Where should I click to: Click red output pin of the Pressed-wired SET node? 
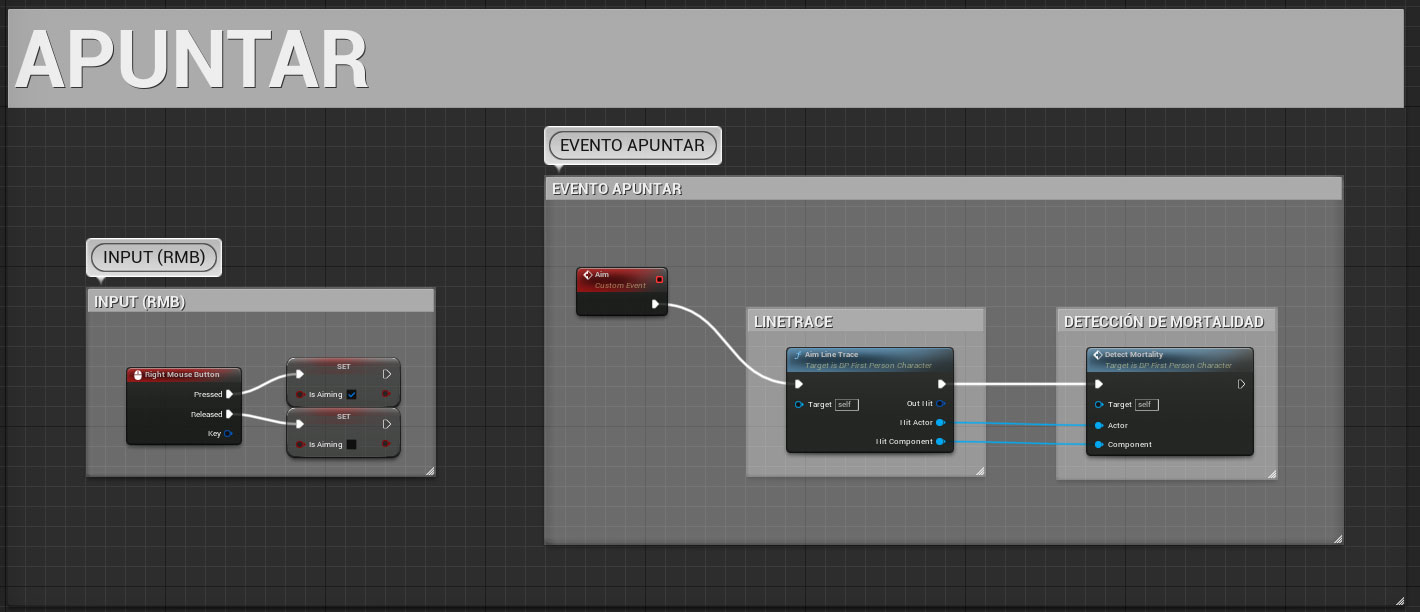point(387,394)
